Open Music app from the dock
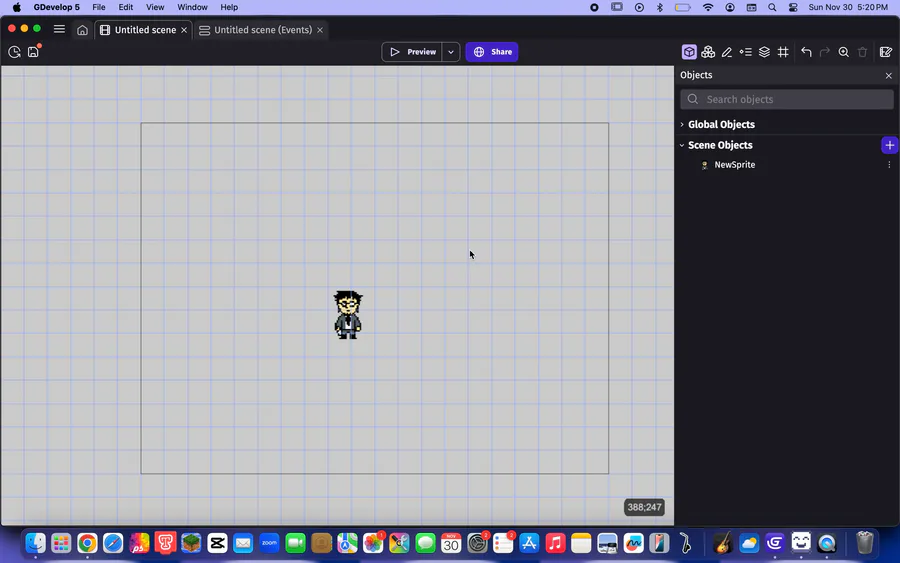Viewport: 900px width, 563px height. point(555,543)
